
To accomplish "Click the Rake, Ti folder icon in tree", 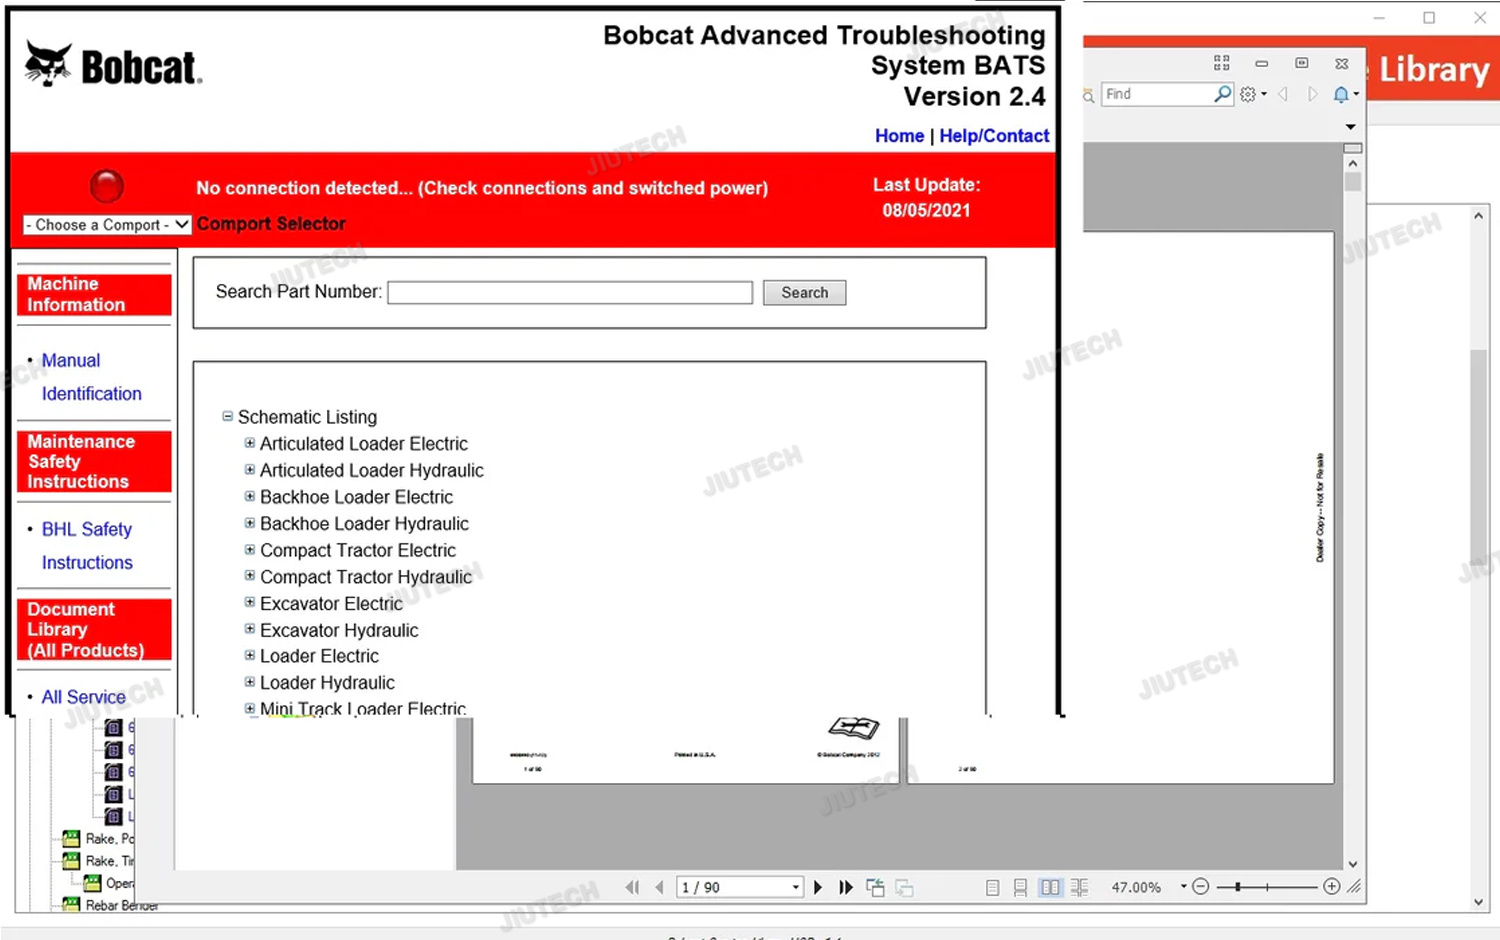I will click(x=71, y=860).
